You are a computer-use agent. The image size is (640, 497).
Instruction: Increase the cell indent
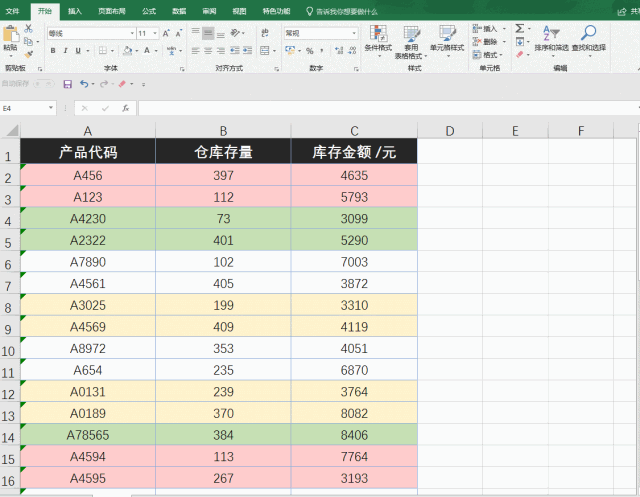tap(247, 51)
